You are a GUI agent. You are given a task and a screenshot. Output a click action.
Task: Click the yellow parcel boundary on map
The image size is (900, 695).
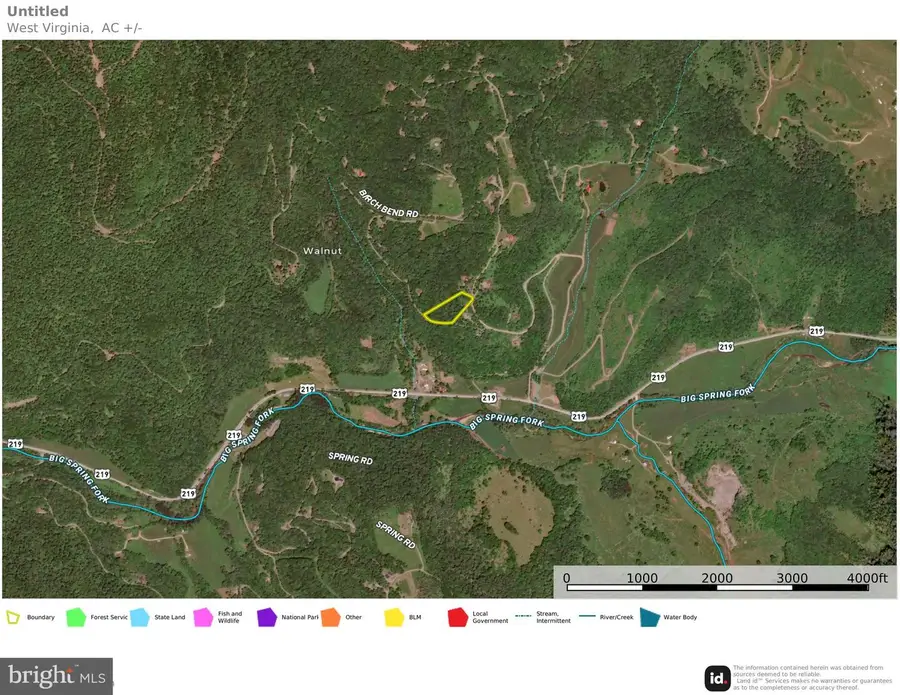(448, 309)
